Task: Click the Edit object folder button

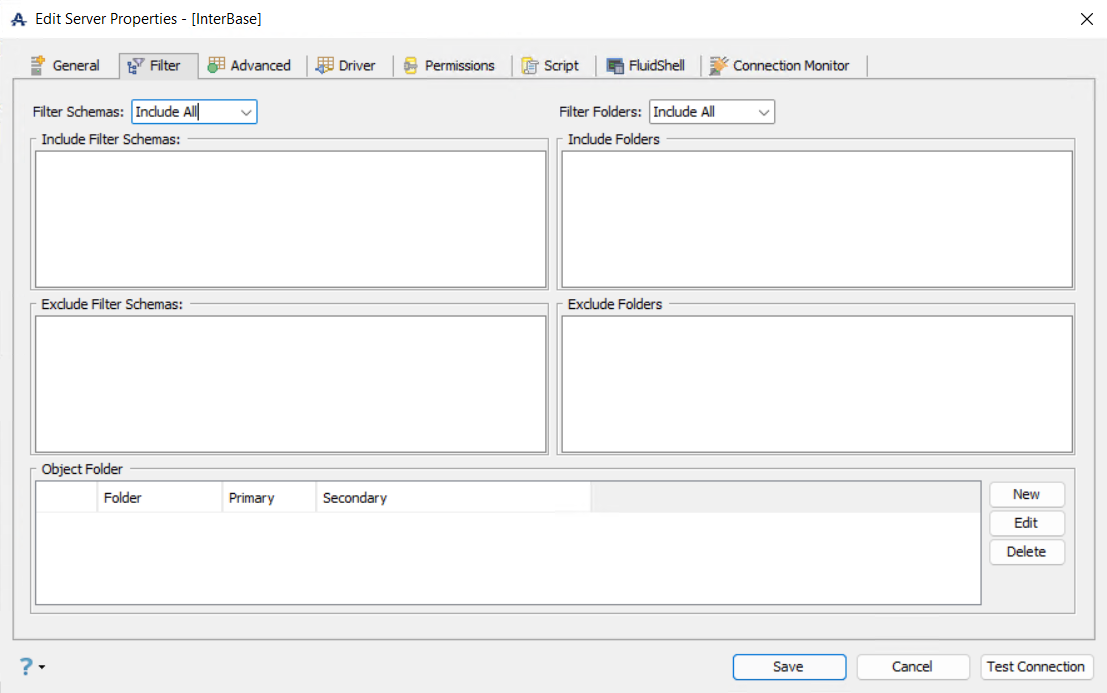Action: [x=1027, y=523]
